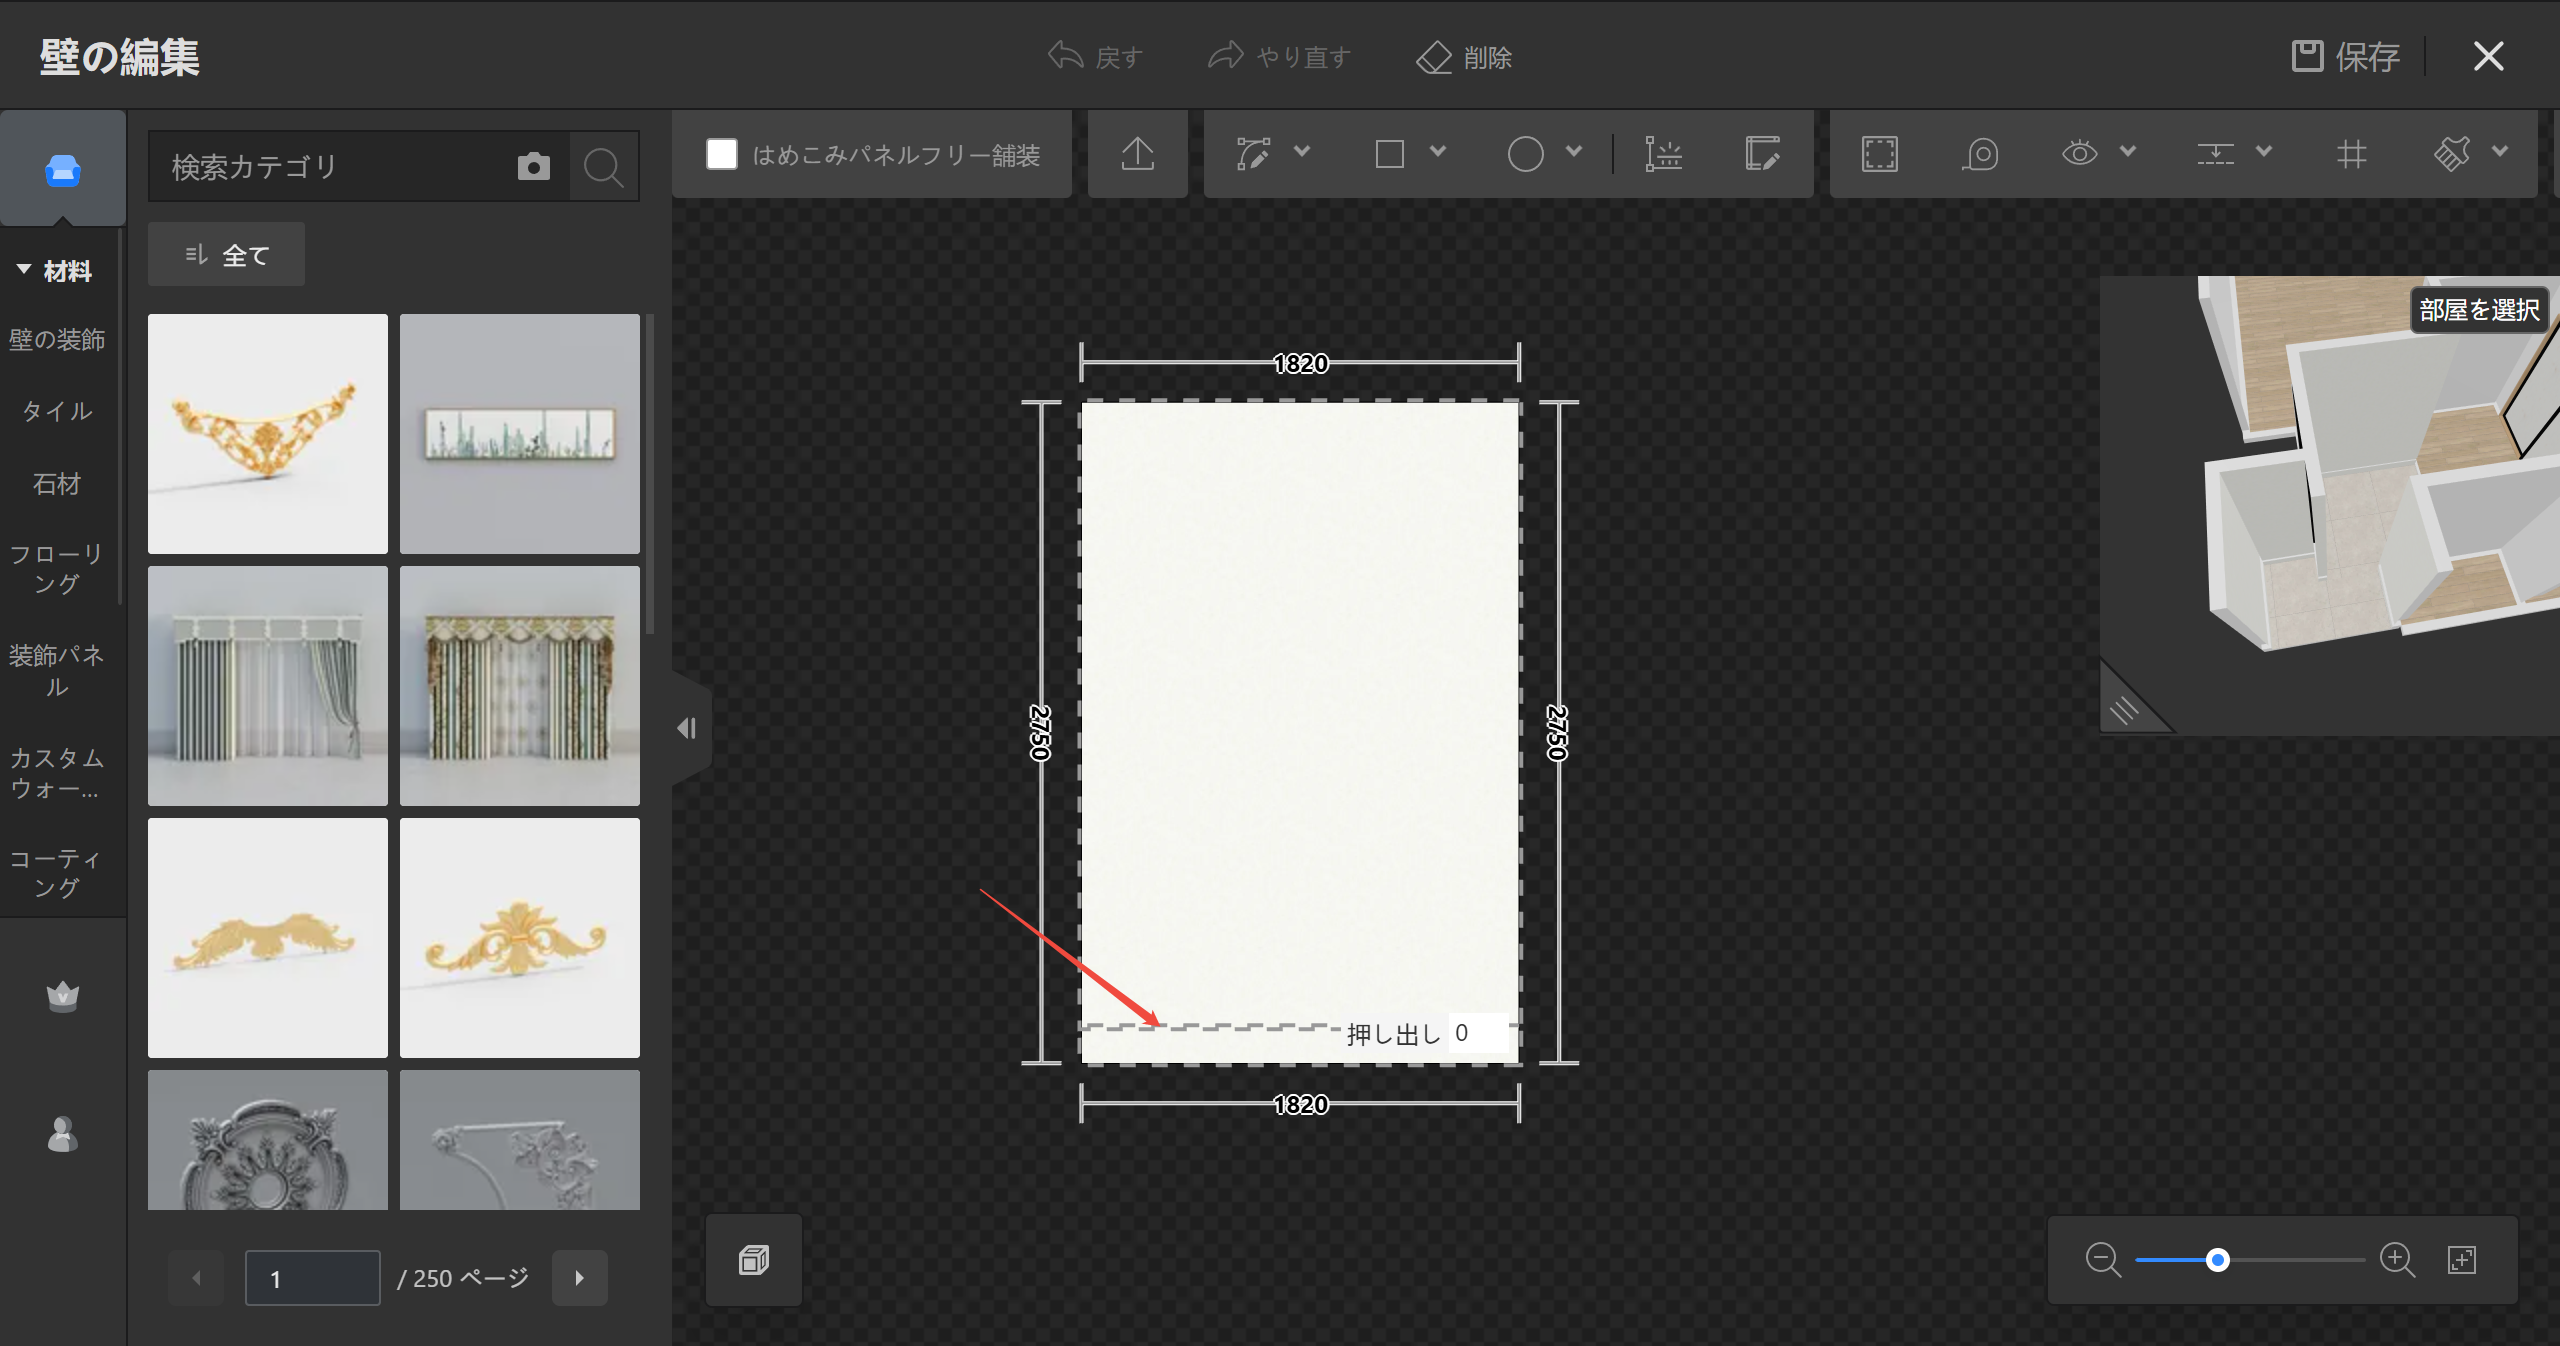Viewport: 2560px width, 1346px height.
Task: Expand the alignment dropdown arrow
Action: tap(2264, 152)
